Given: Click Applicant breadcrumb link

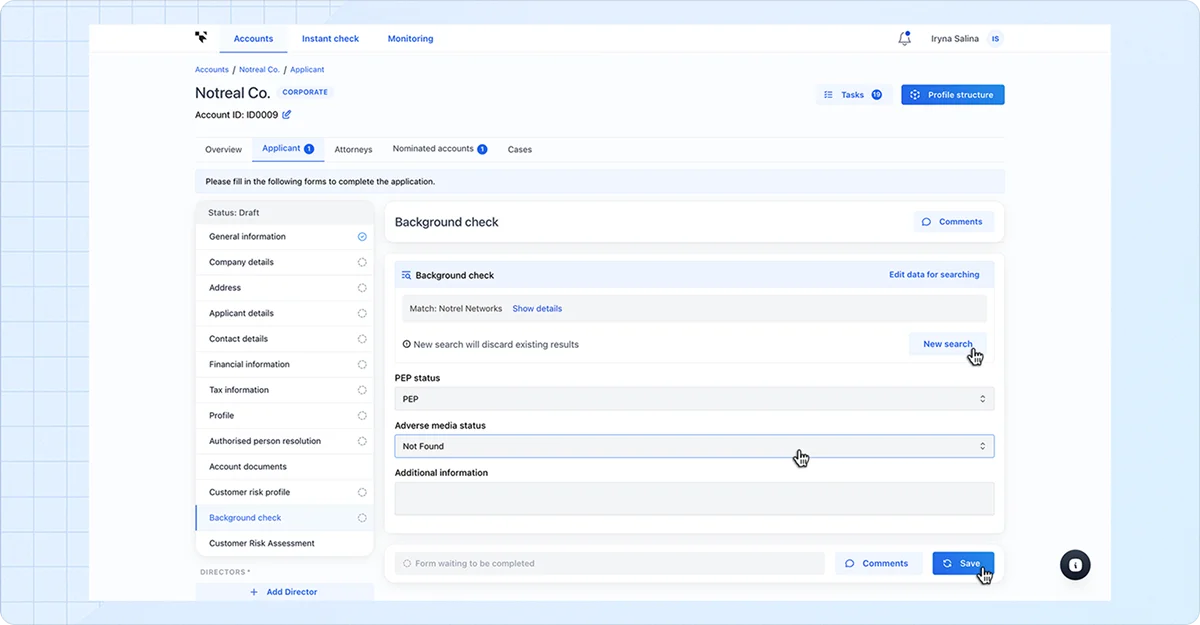Looking at the screenshot, I should (307, 70).
